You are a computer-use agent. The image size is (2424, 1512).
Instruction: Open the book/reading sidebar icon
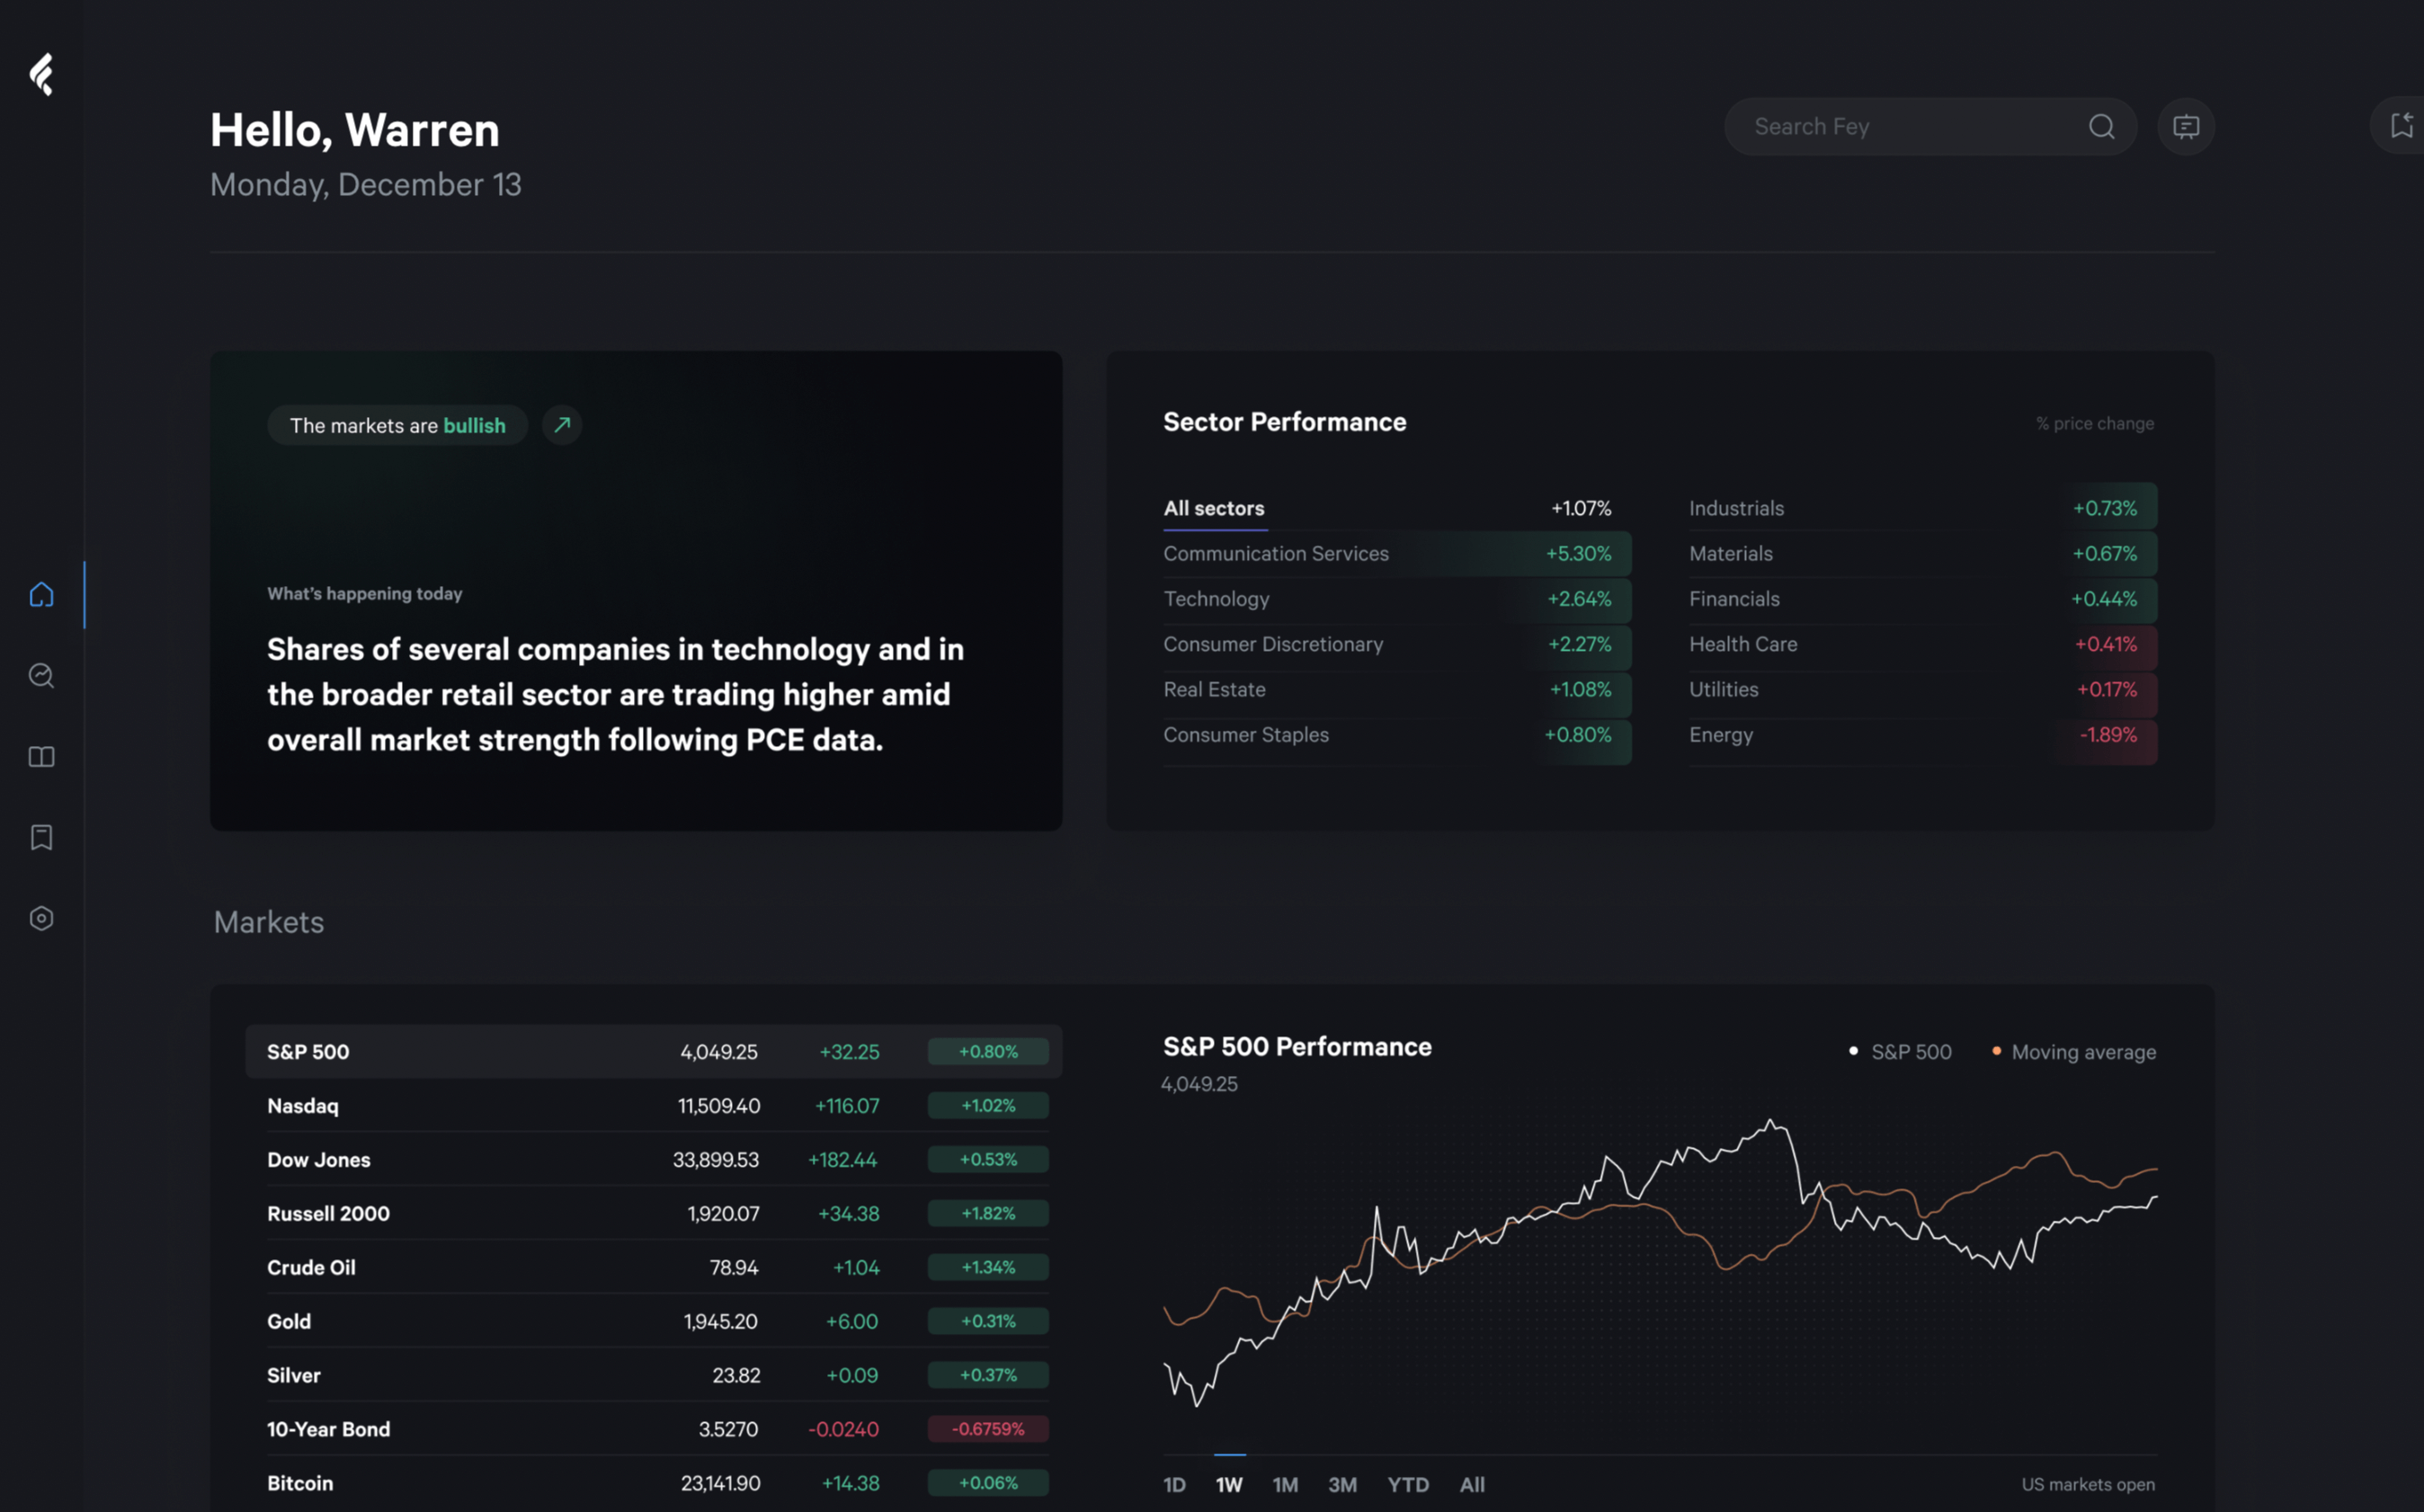pos(42,757)
